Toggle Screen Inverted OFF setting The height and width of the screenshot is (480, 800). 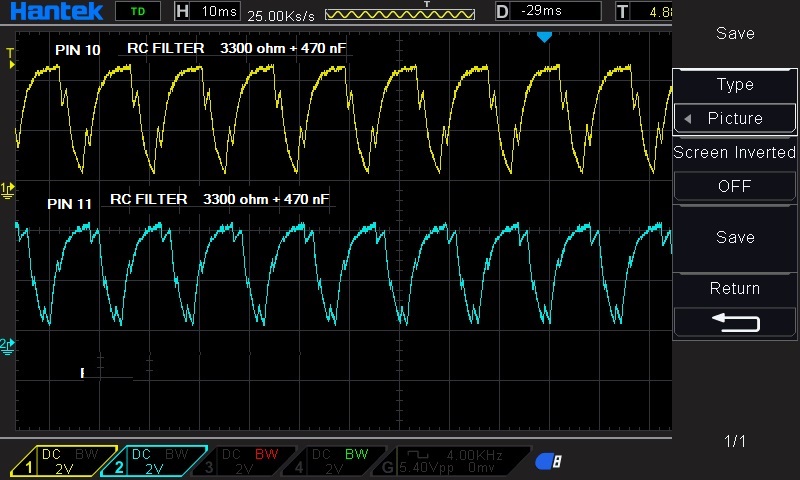(x=735, y=186)
